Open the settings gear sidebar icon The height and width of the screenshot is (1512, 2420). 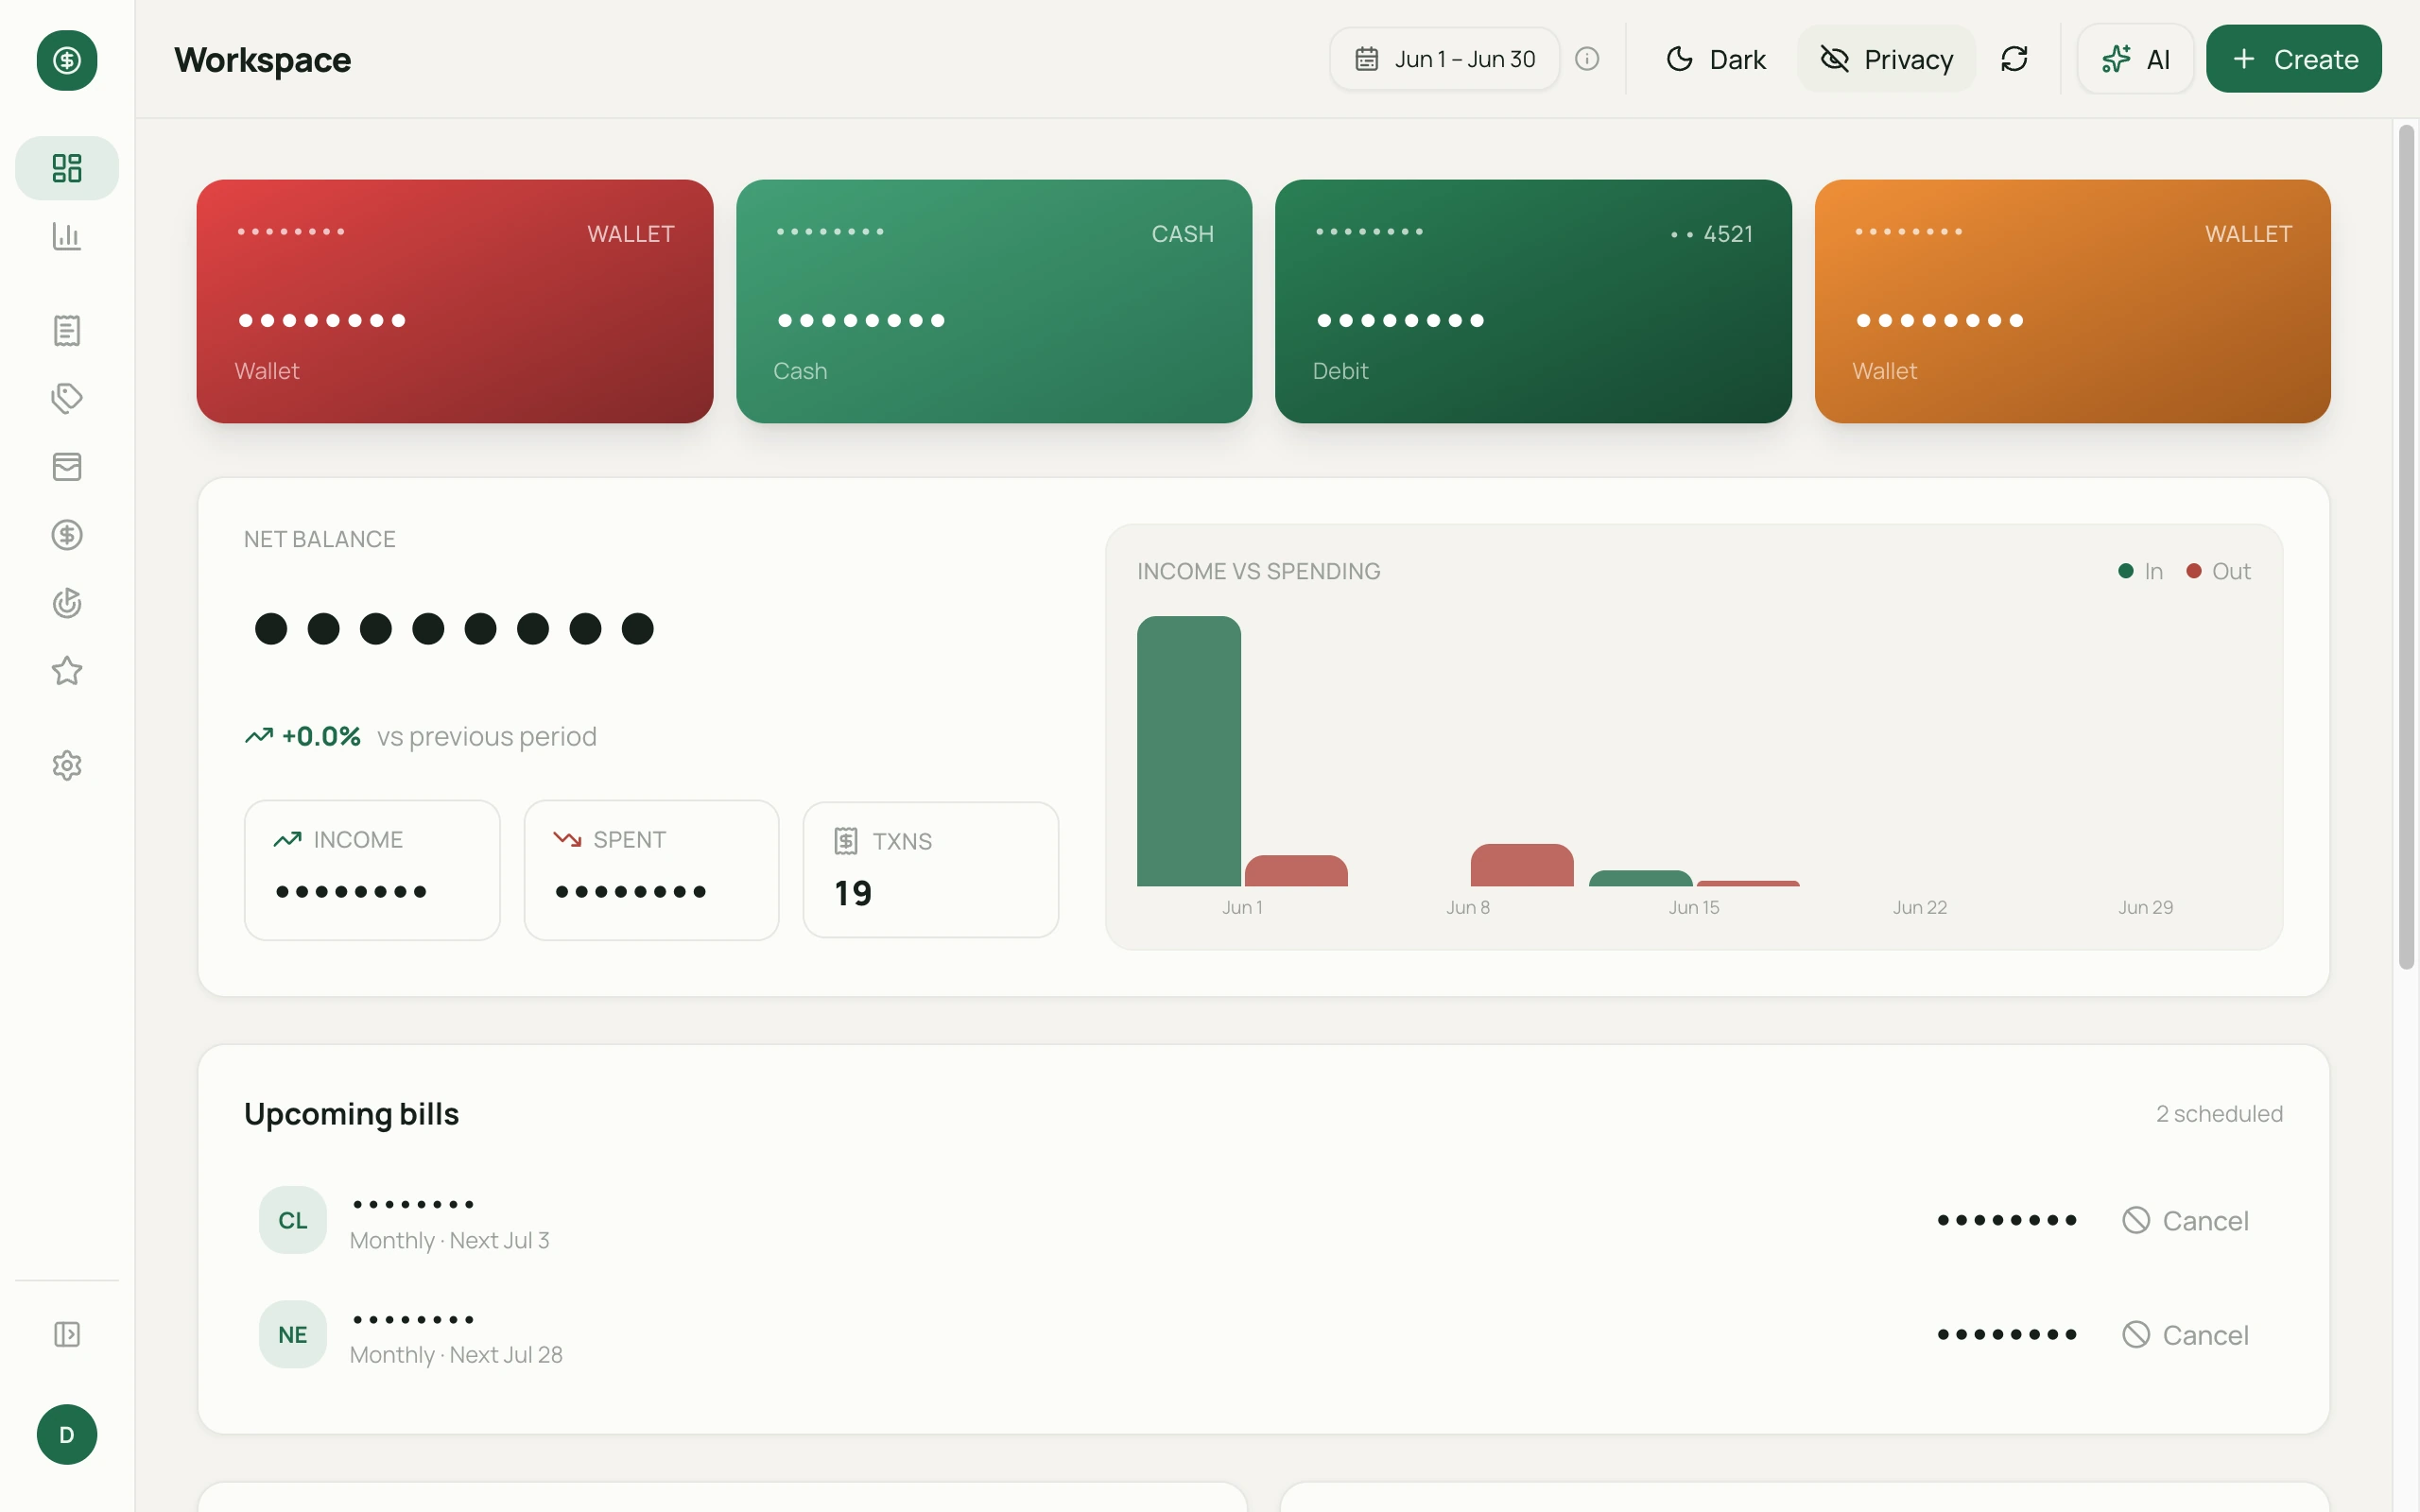(67, 766)
